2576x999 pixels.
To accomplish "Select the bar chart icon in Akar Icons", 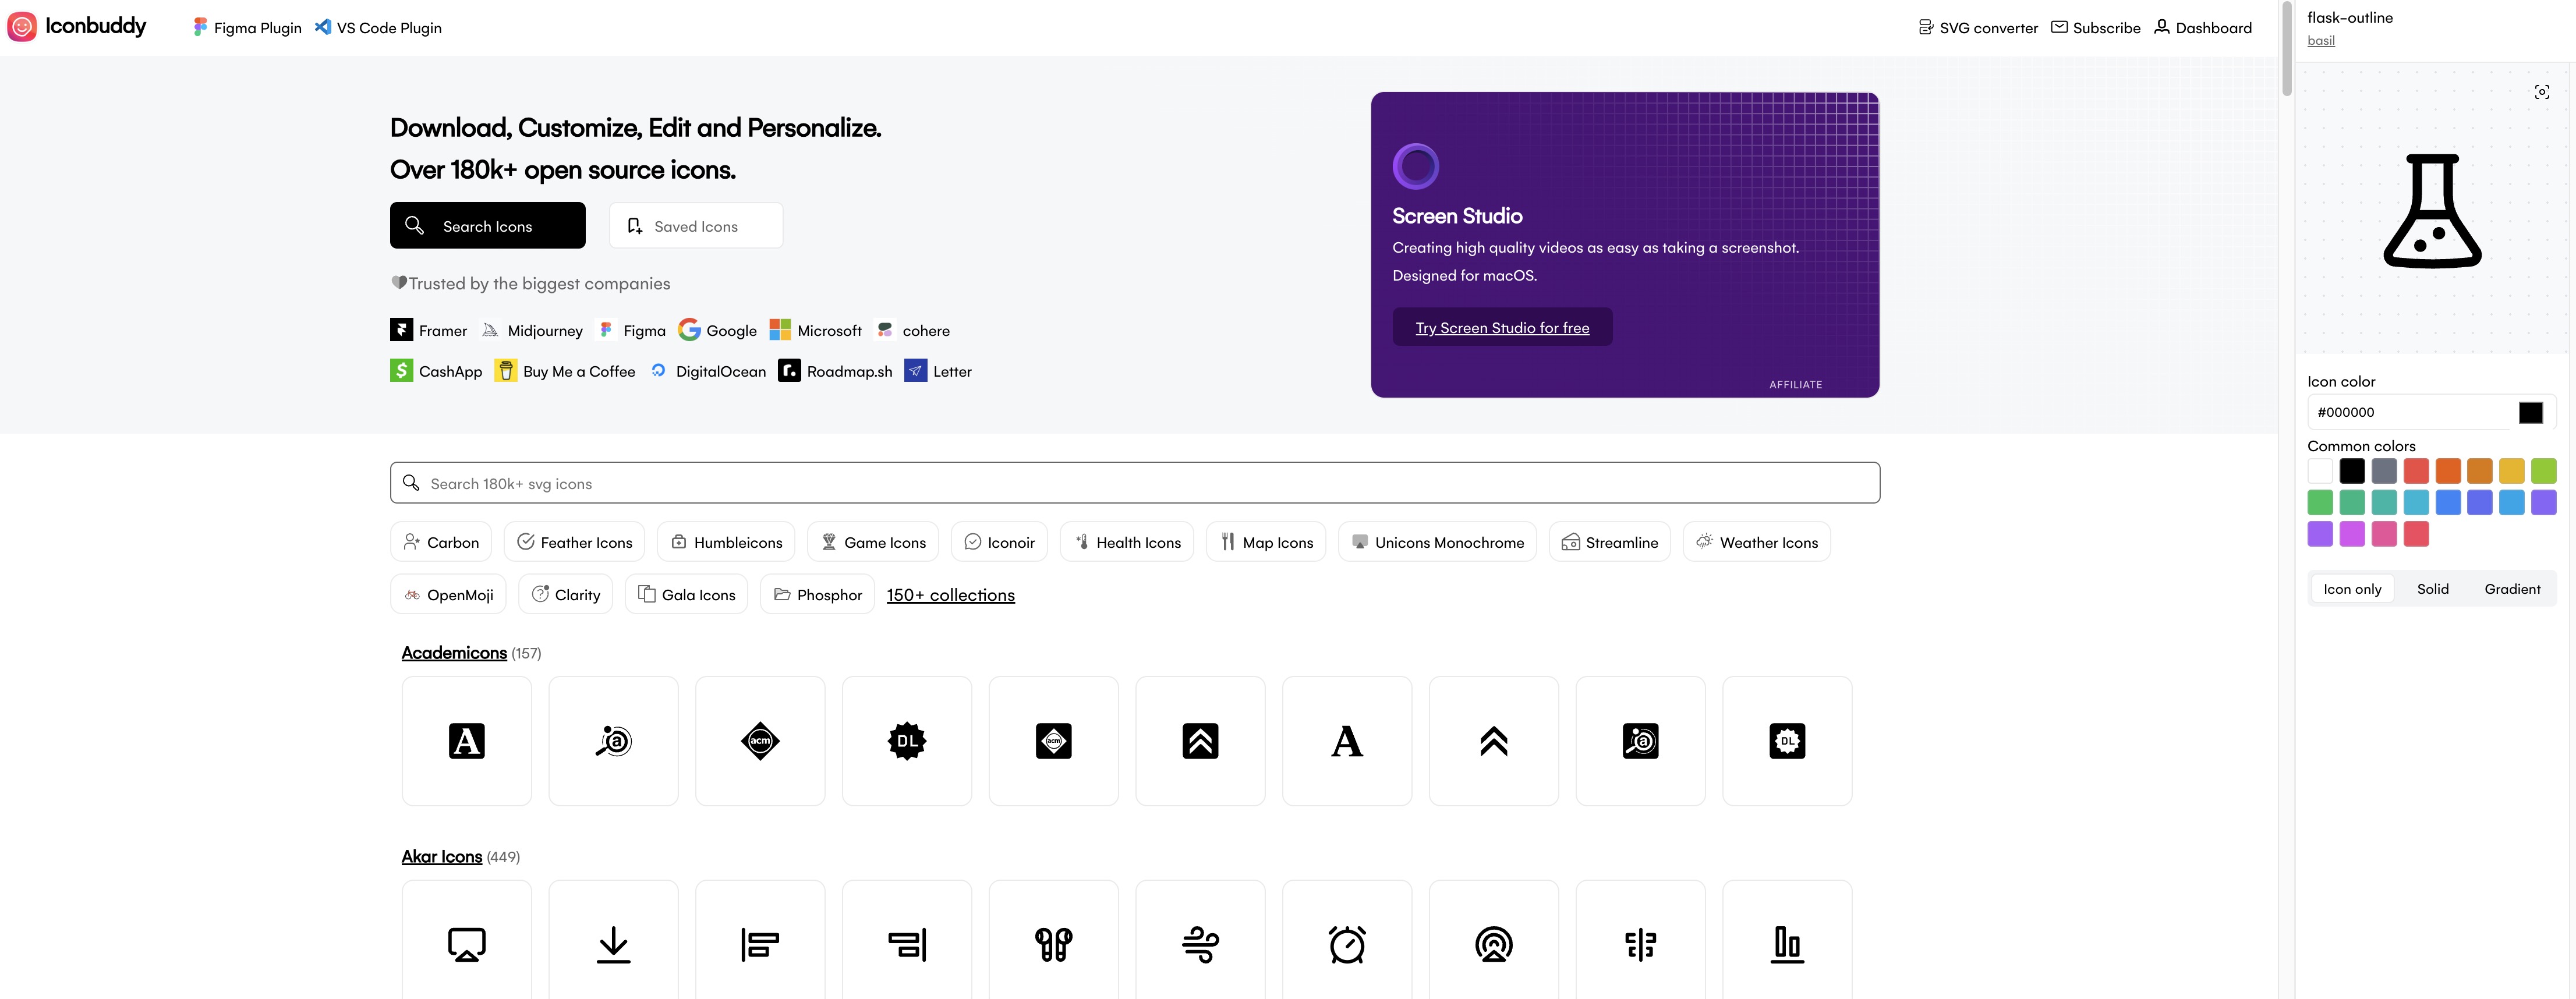I will click(1786, 944).
